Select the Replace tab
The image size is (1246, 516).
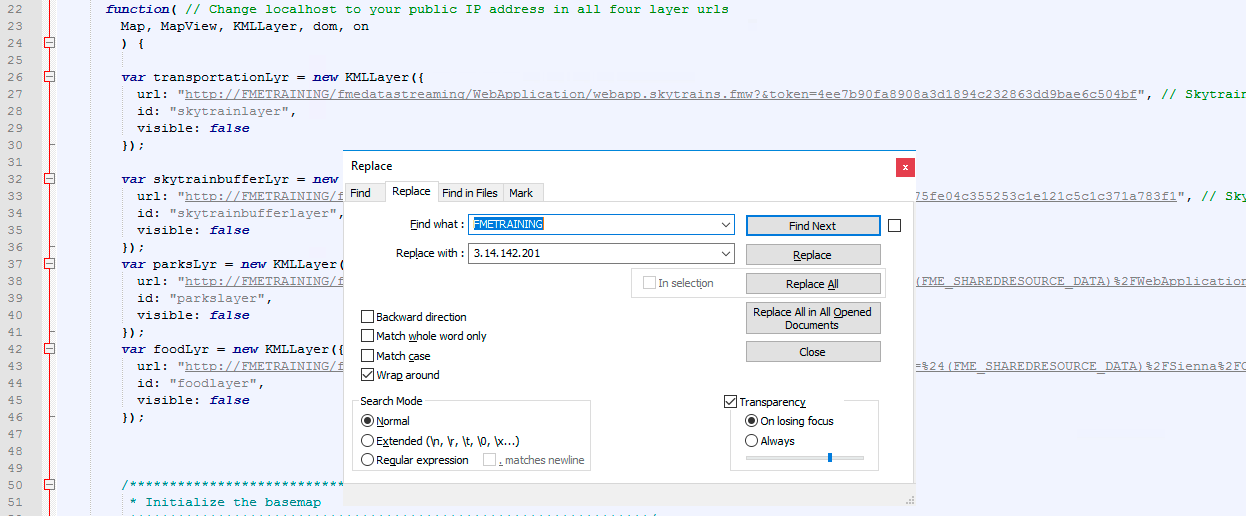tap(411, 191)
